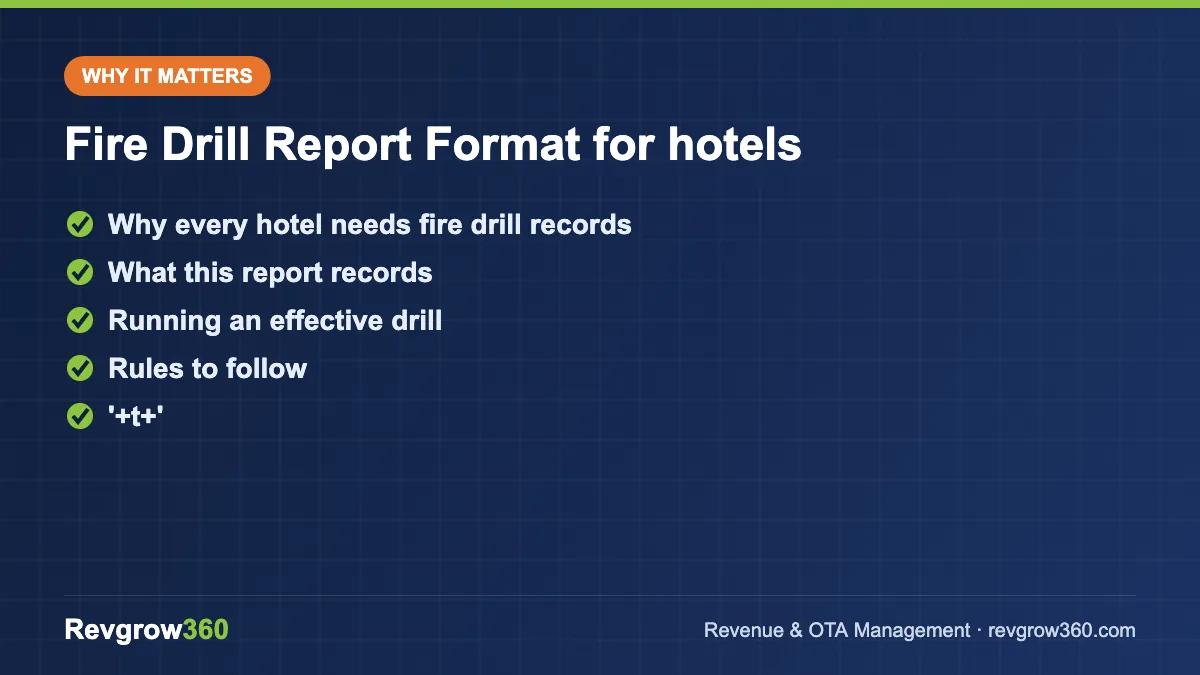Click the heading Fire Drill Report Format for hotels
This screenshot has width=1200, height=675.
433,145
